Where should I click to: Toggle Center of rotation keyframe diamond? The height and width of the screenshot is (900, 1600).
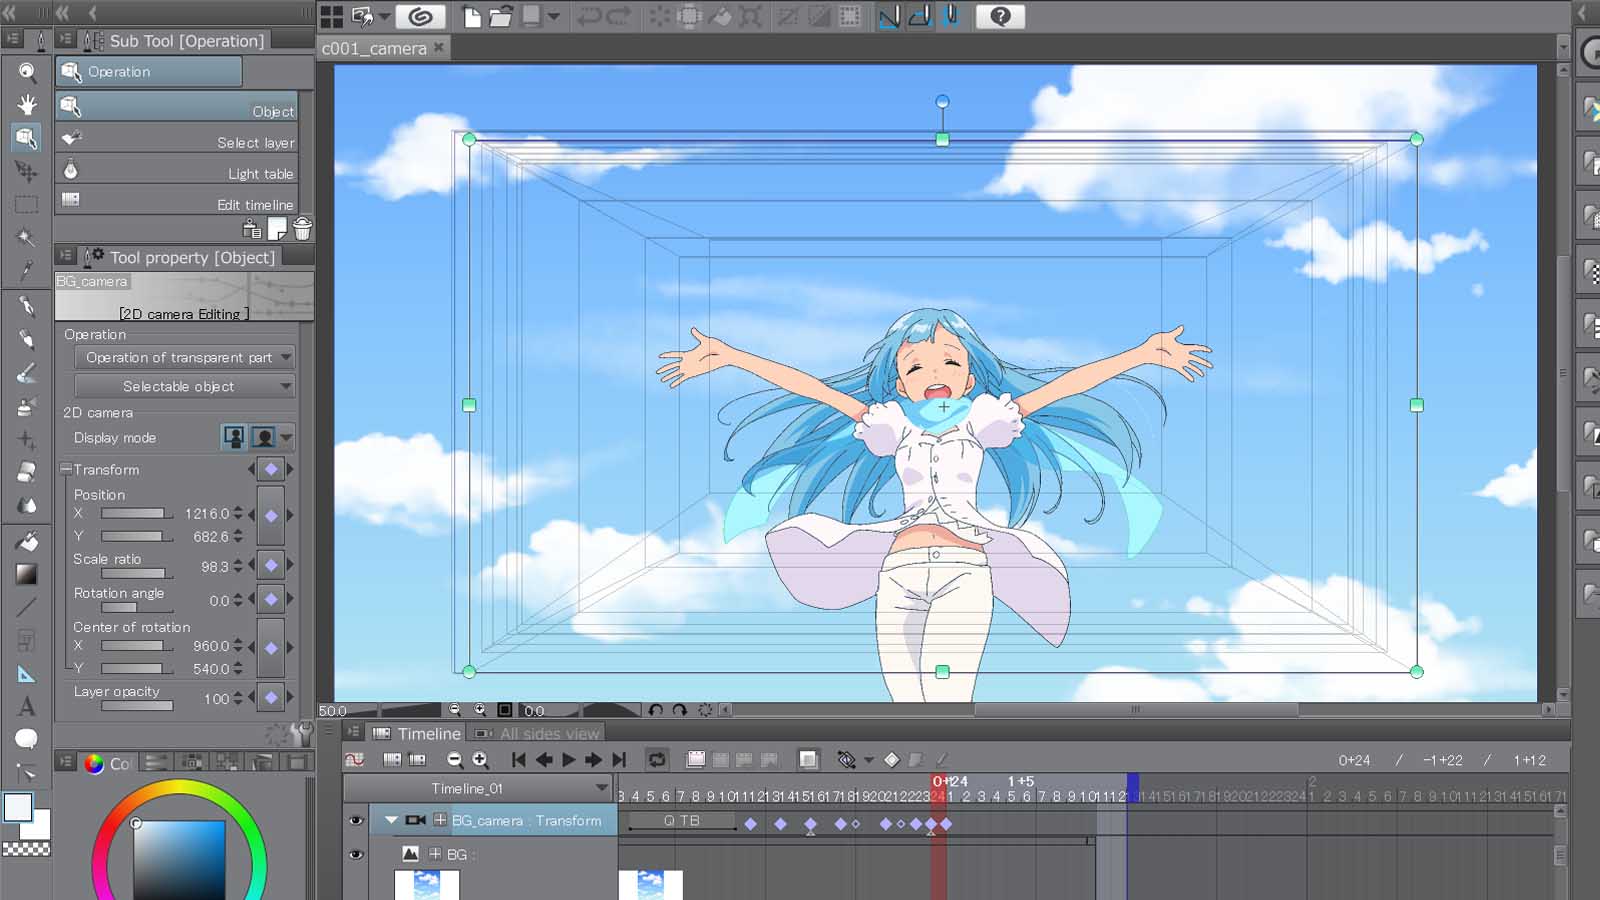click(x=271, y=648)
